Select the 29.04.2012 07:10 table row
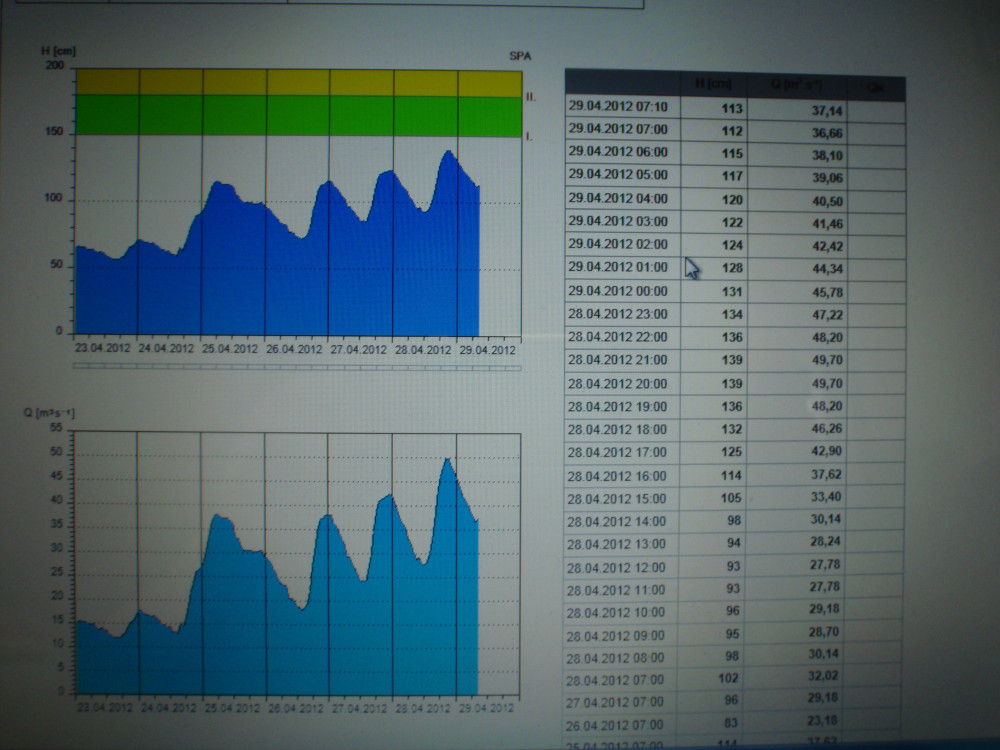This screenshot has height=750, width=1000. point(735,108)
